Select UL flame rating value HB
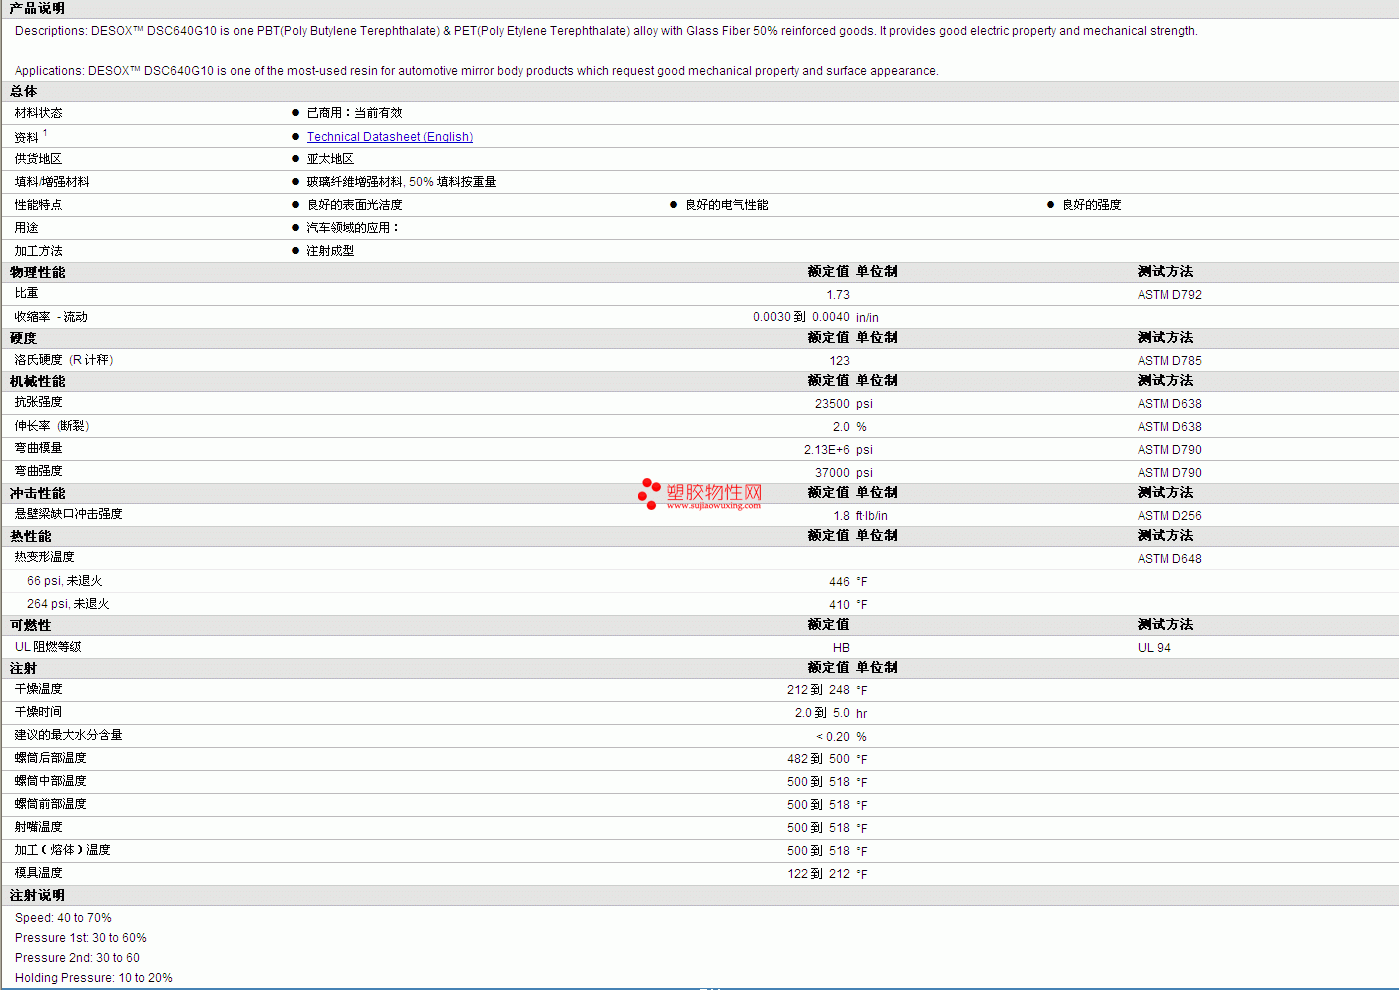Image resolution: width=1399 pixels, height=990 pixels. [x=841, y=648]
